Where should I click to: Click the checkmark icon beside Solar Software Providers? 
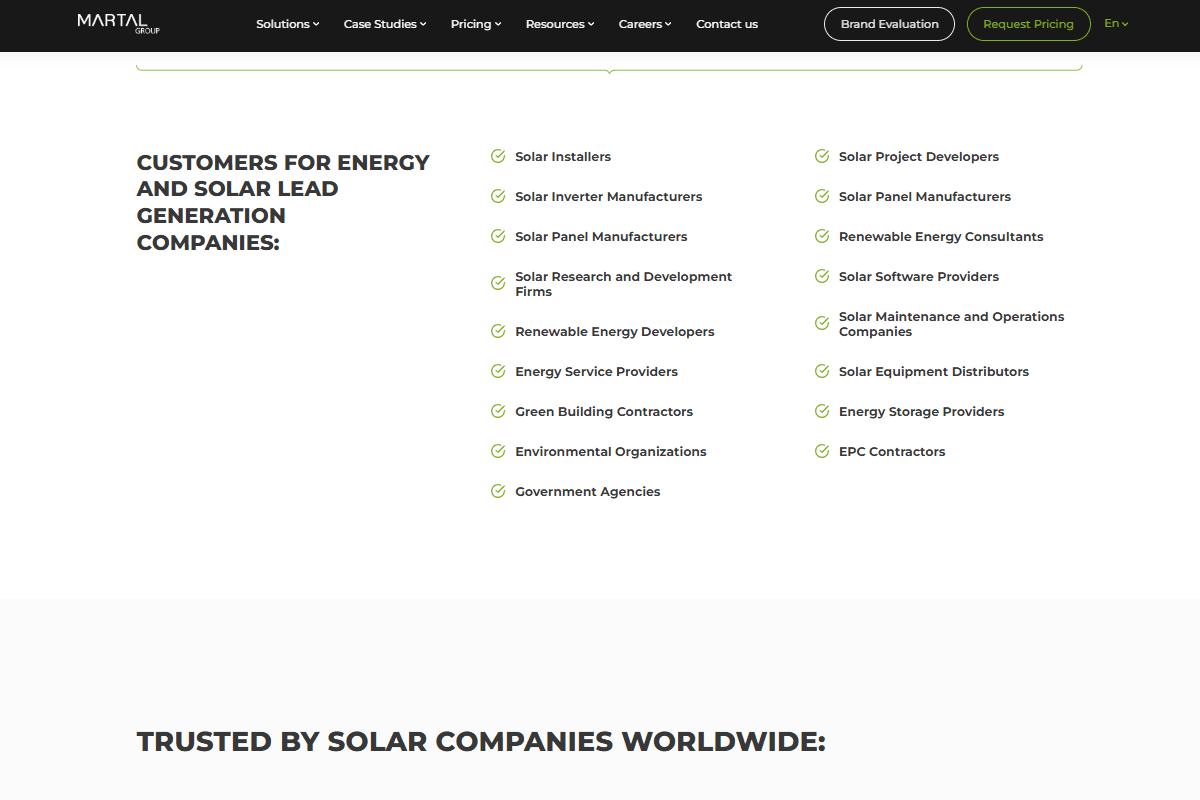[x=822, y=276]
